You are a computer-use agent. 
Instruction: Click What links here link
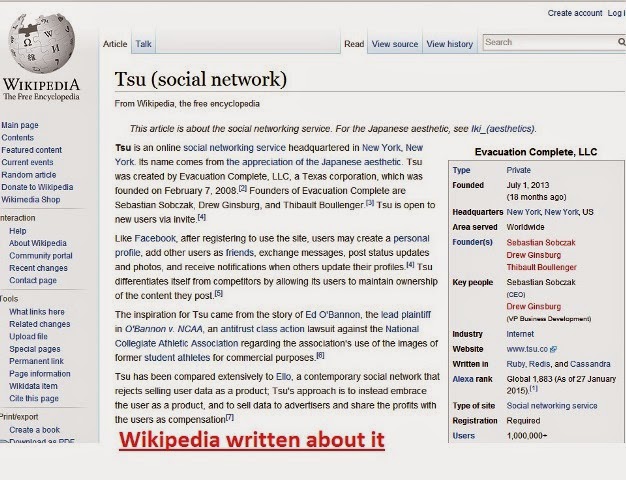pyautogui.click(x=37, y=312)
